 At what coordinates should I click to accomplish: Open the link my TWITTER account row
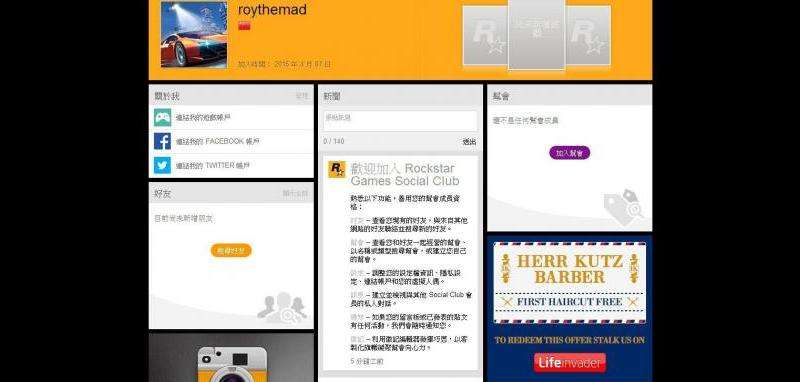point(231,165)
